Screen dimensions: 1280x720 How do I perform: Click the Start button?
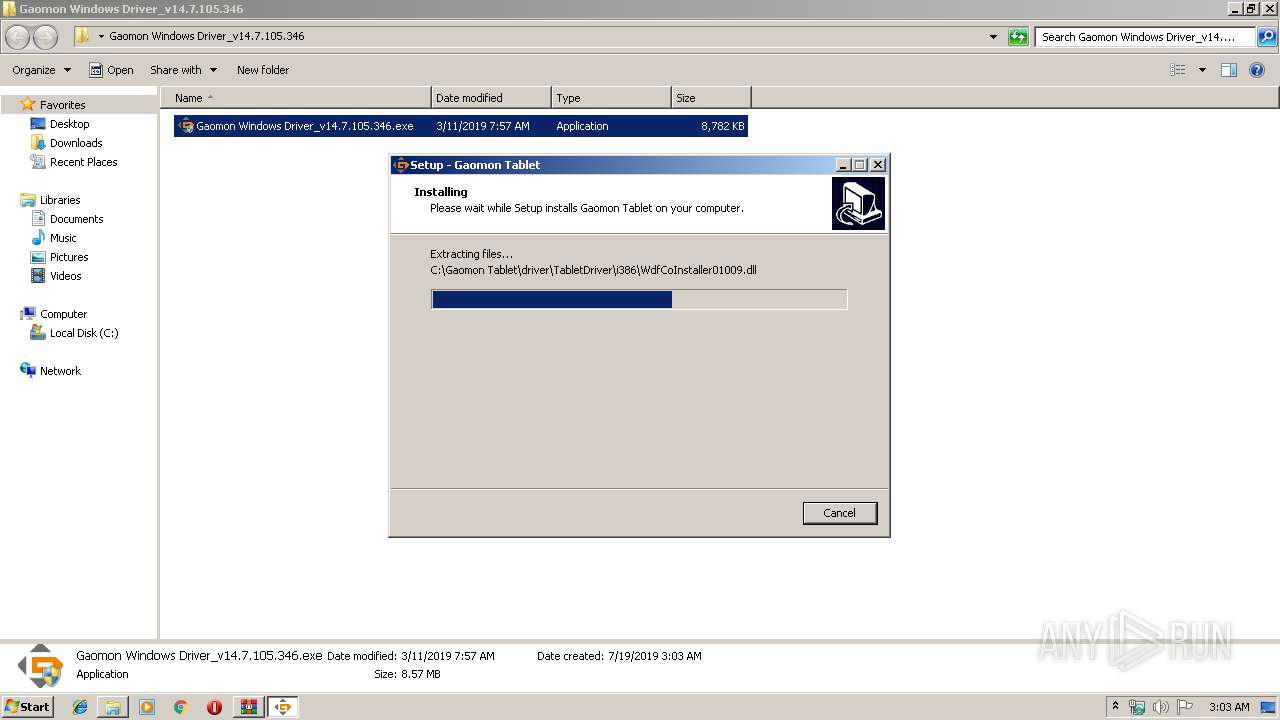(x=28, y=706)
